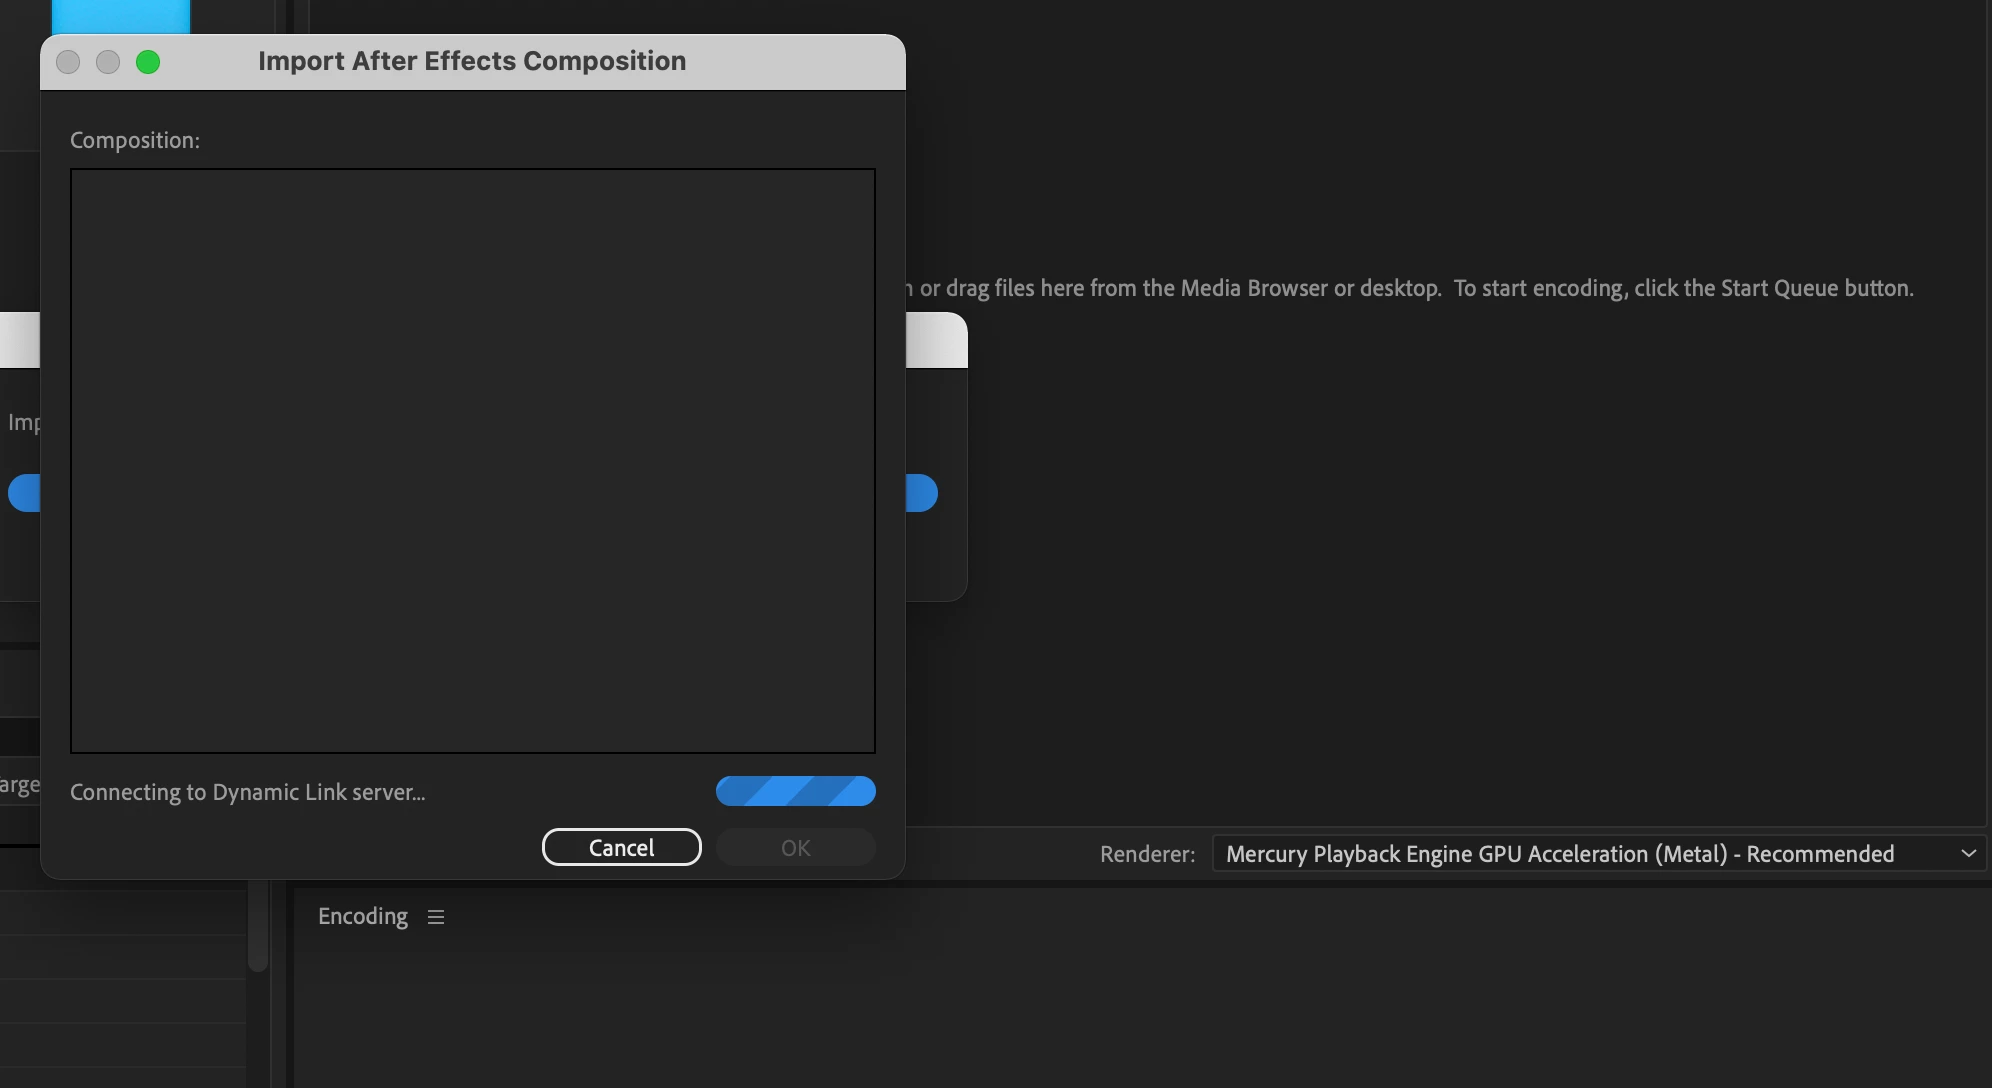The image size is (1992, 1088).
Task: Click the Cancel button in the import dialog
Action: coord(621,847)
